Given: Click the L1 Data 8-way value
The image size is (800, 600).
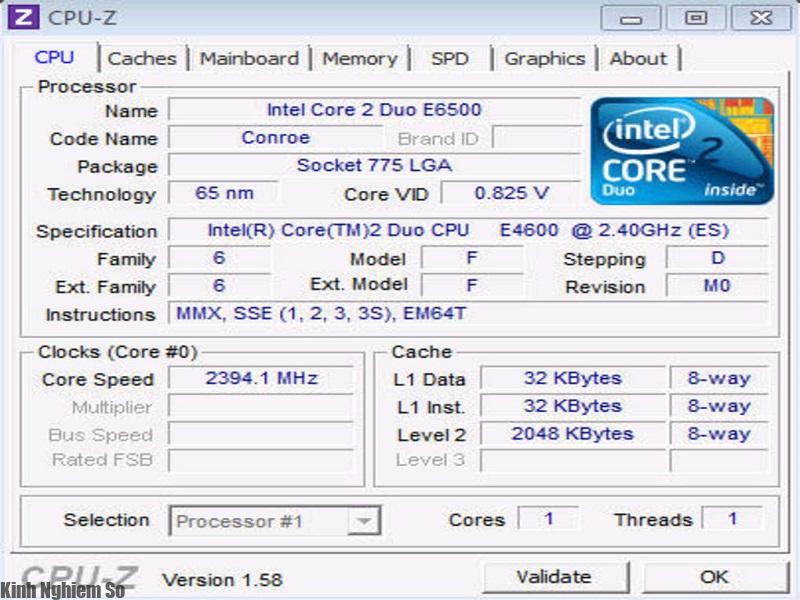Looking at the screenshot, I should pyautogui.click(x=719, y=379).
